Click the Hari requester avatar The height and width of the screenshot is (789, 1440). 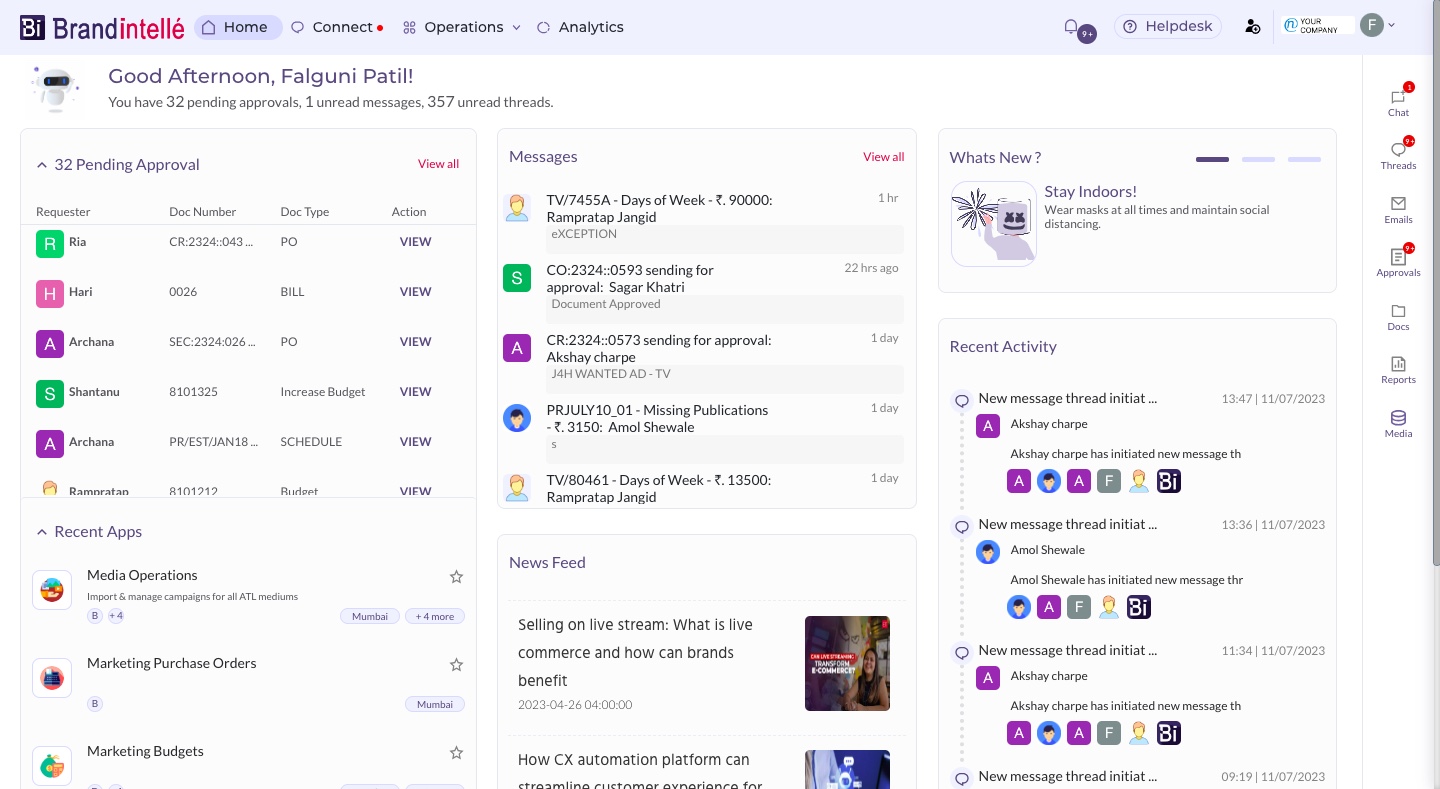tap(50, 293)
